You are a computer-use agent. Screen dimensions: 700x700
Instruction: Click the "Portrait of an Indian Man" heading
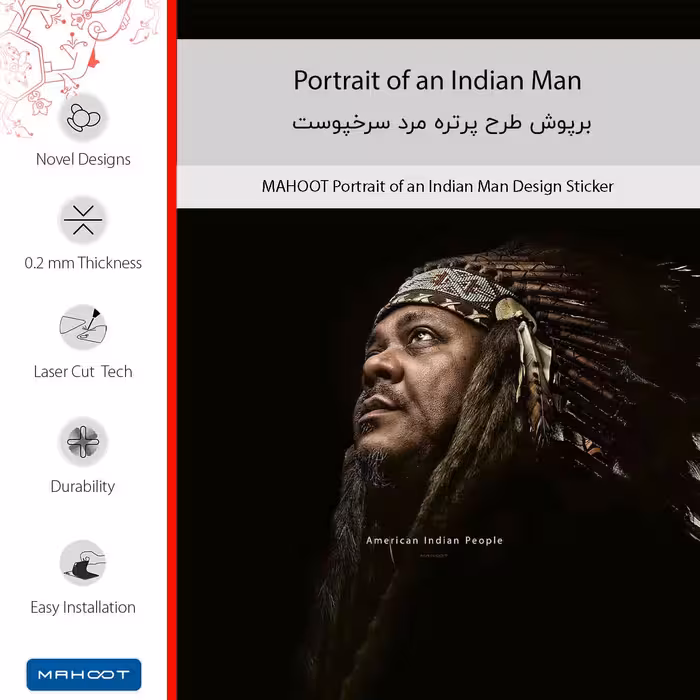[x=438, y=81]
